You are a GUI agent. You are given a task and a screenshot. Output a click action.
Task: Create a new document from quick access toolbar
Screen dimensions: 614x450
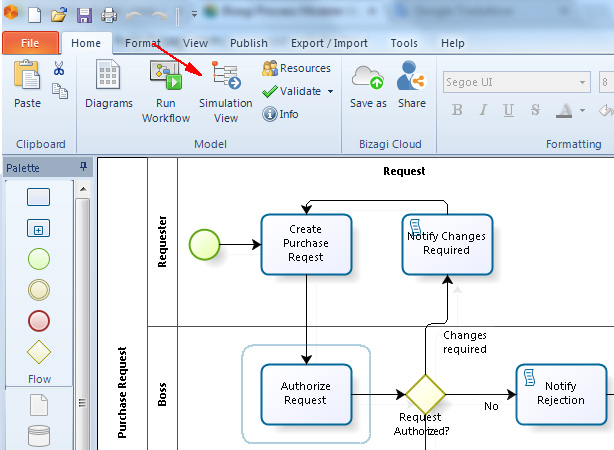34,15
